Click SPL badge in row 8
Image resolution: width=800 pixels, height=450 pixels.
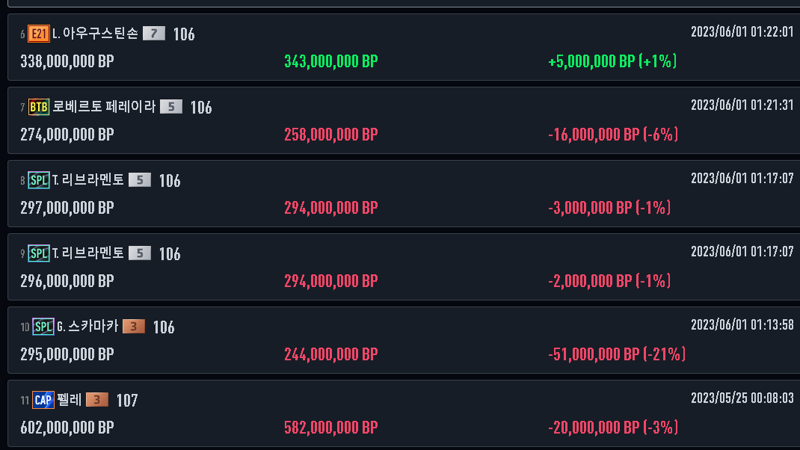click(38, 180)
